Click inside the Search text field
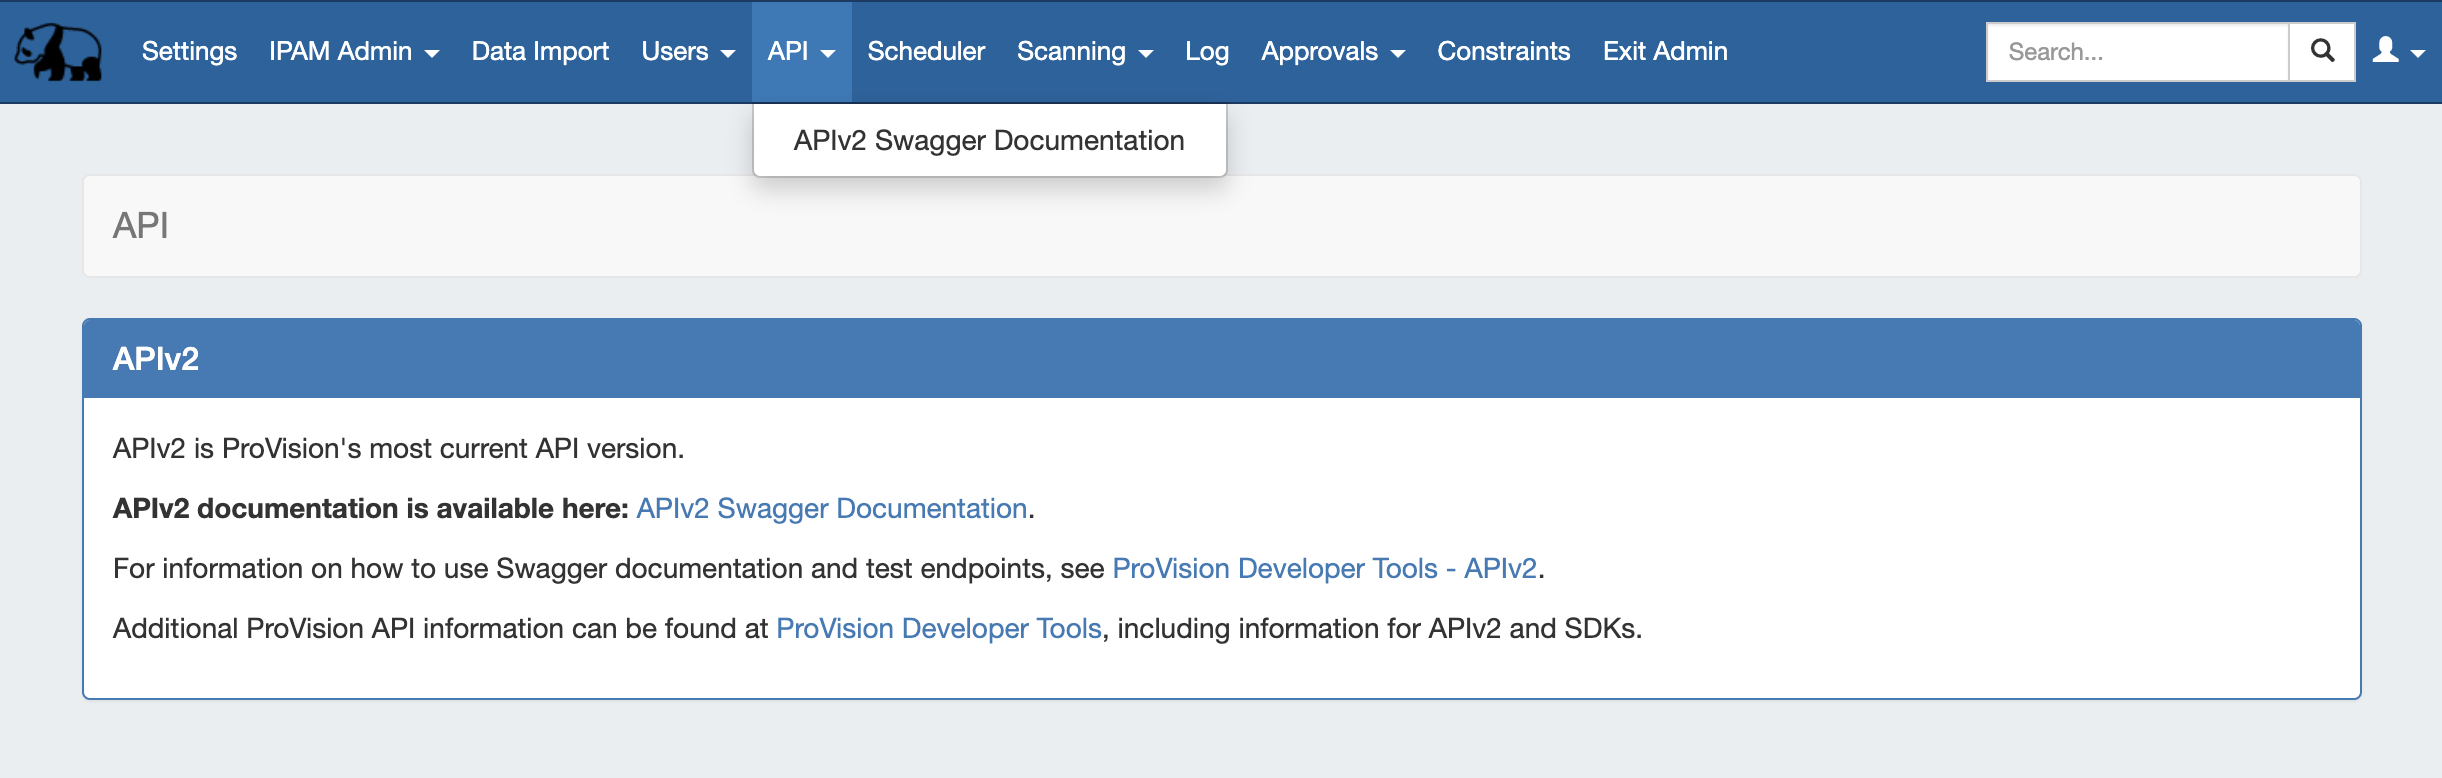 tap(2137, 52)
